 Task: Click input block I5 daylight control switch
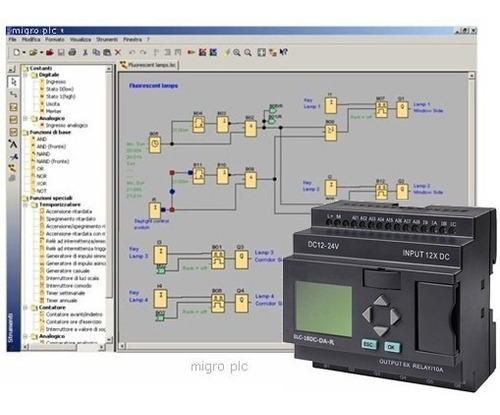coord(155,210)
